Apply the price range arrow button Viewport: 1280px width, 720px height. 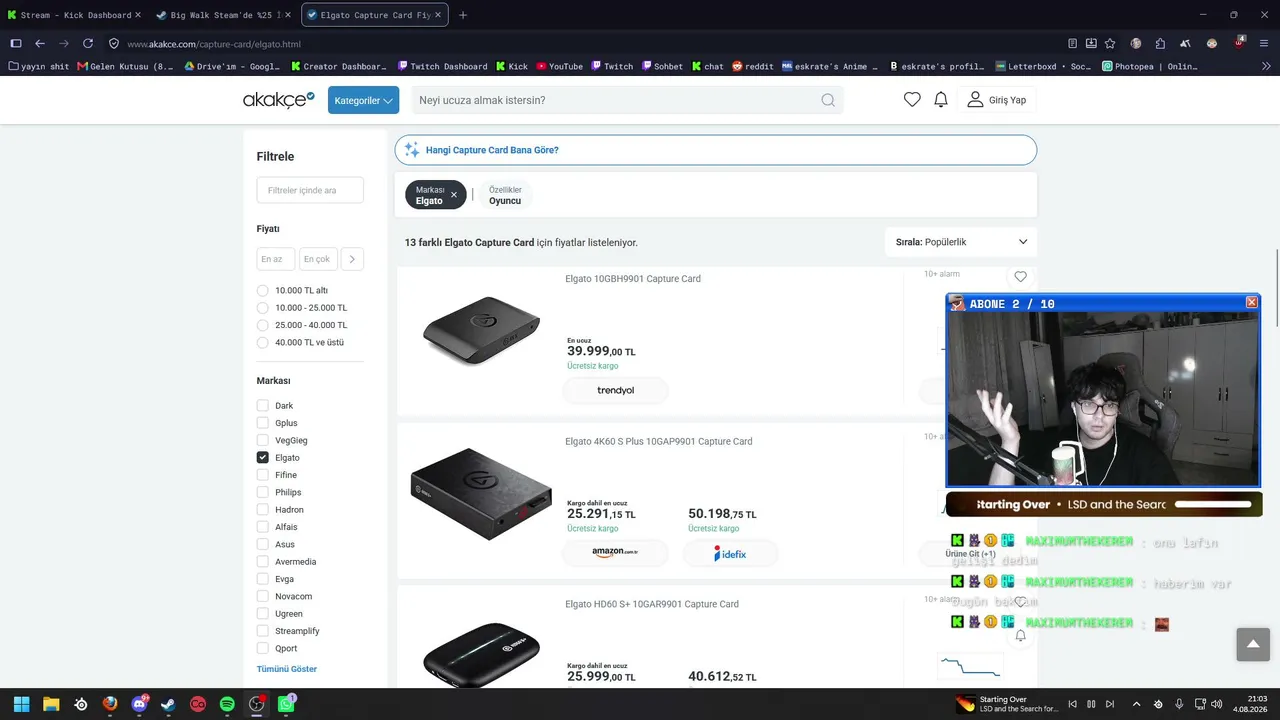[352, 259]
